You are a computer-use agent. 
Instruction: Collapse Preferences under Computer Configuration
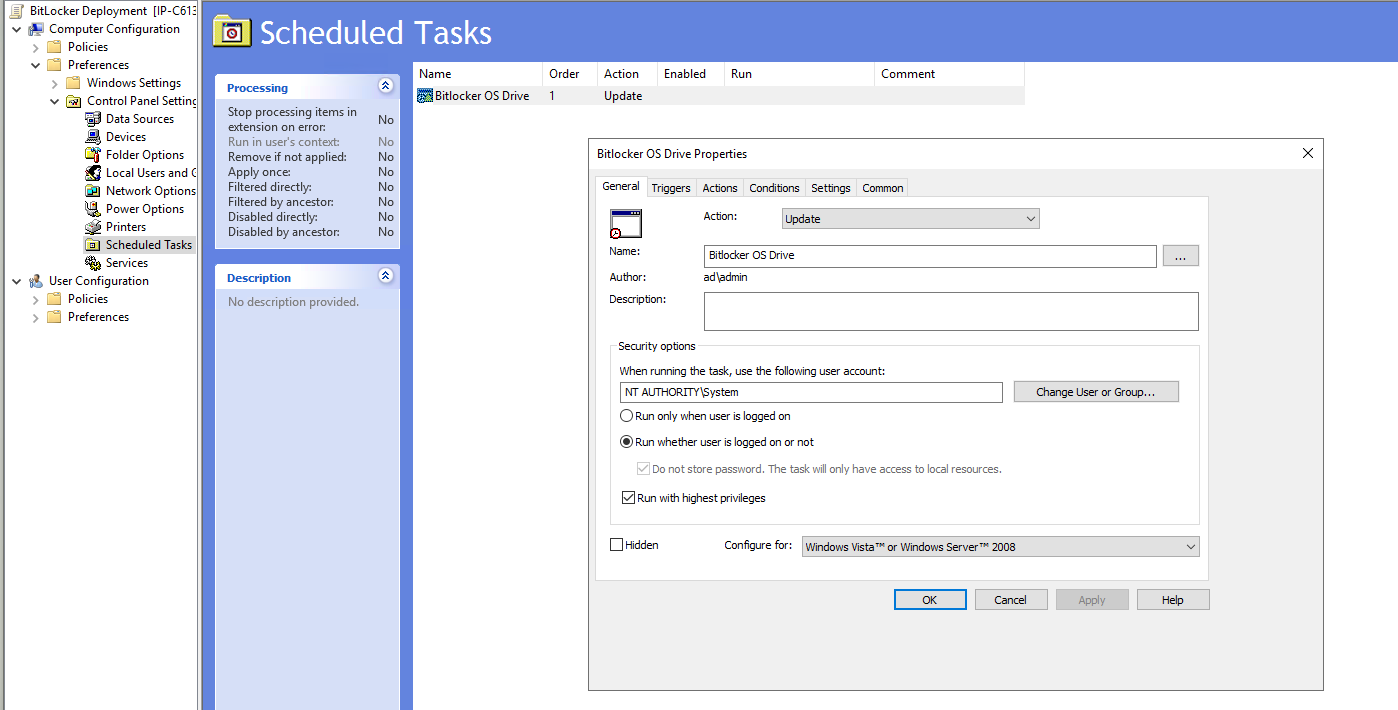click(x=36, y=65)
